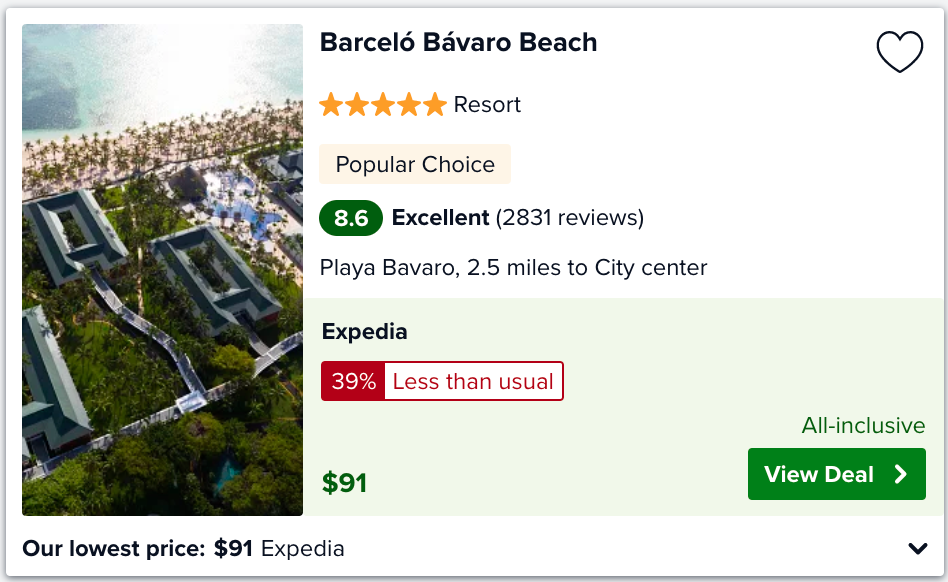This screenshot has height=582, width=948.
Task: Open the Excellent 2831 reviews link
Action: 518,218
